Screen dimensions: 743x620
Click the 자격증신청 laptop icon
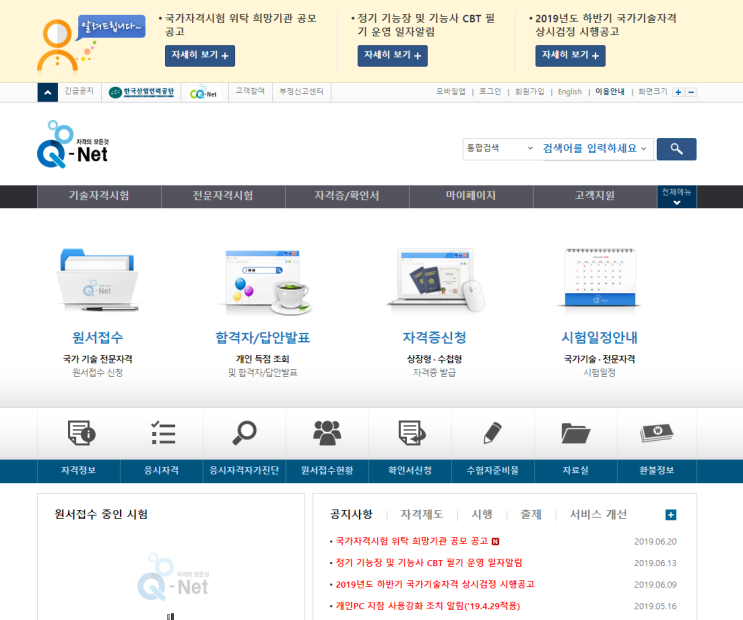(x=435, y=280)
